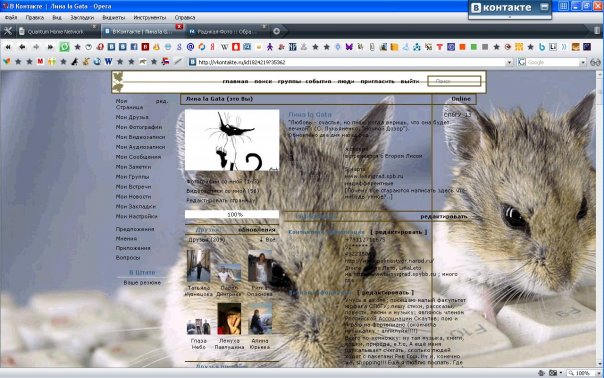Click the Rewind double-arrow navigation icon
The image size is (604, 378).
click(x=8, y=47)
